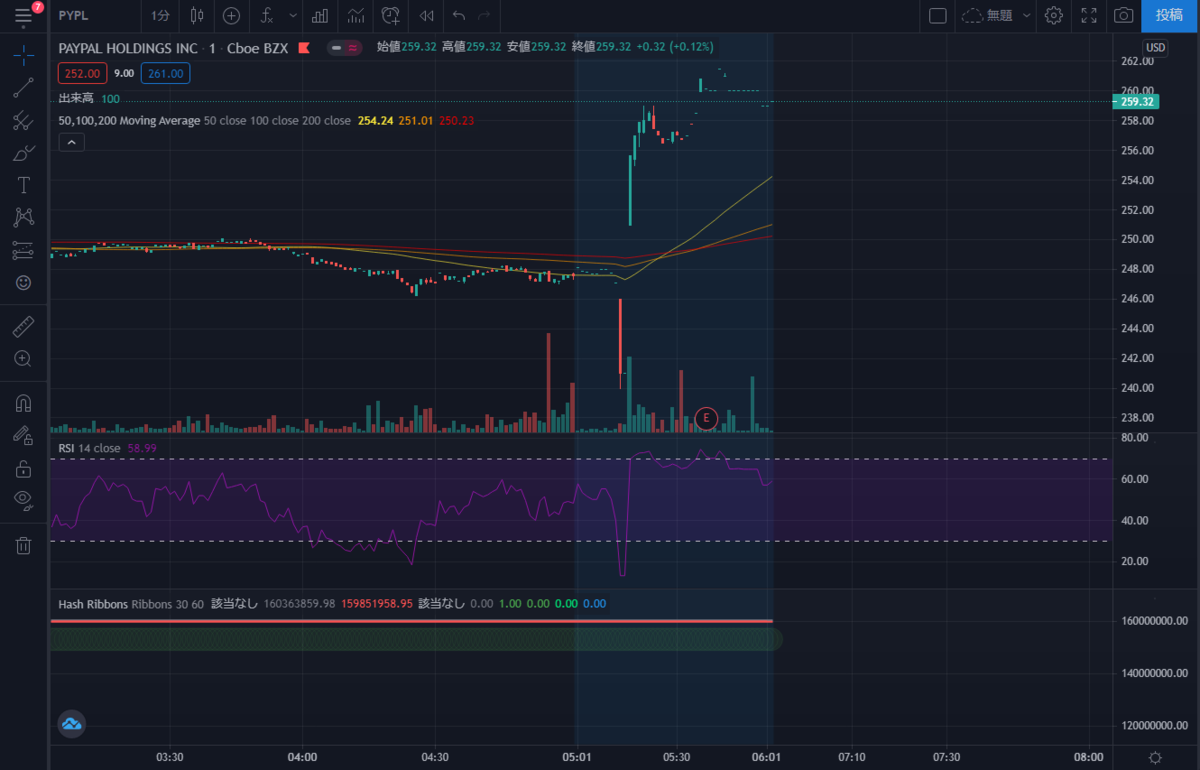
Task: Open the fx indicators dialog
Action: pyautogui.click(x=267, y=15)
